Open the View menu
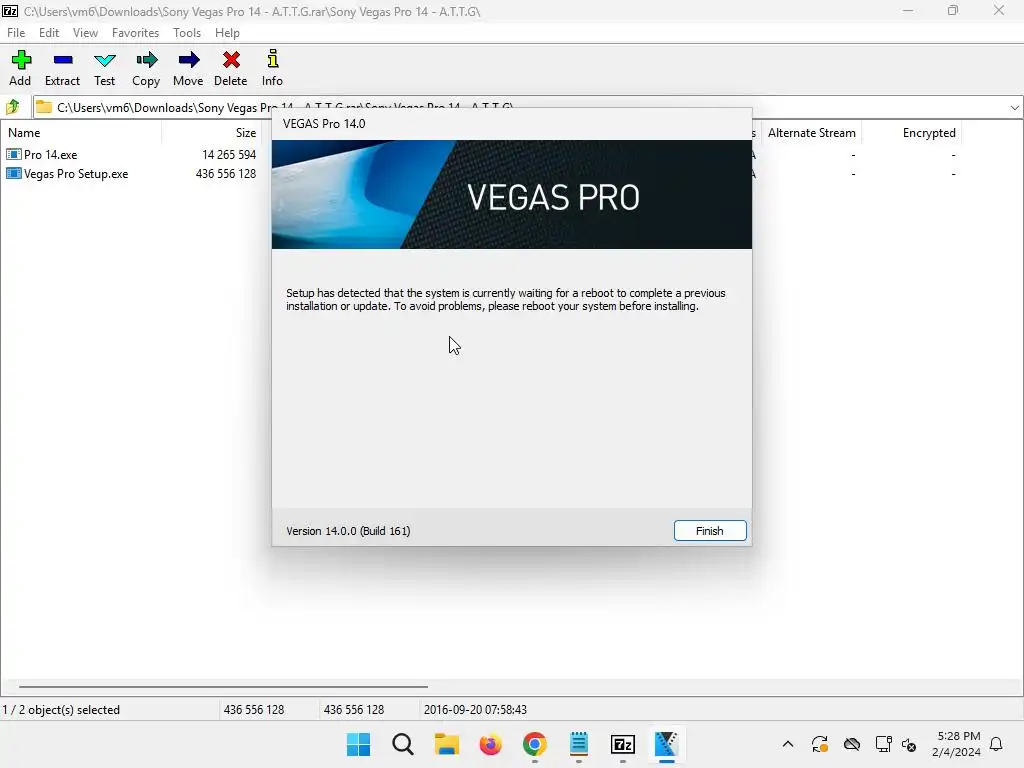 coord(85,33)
